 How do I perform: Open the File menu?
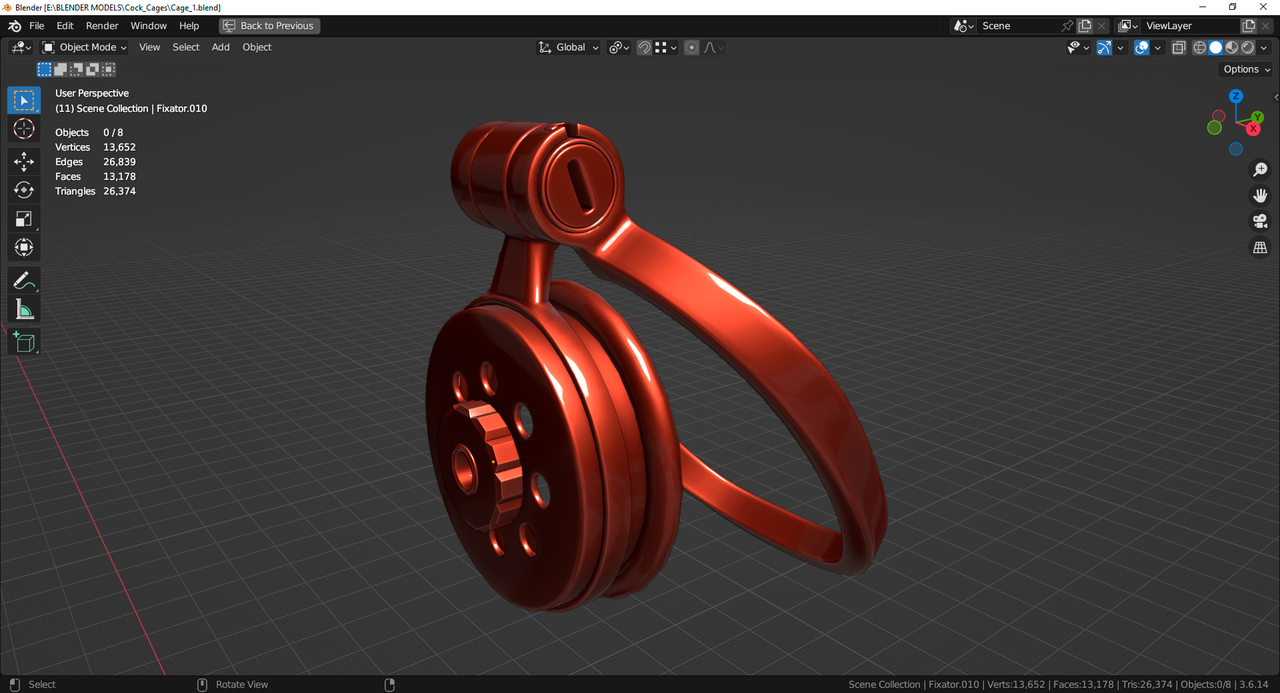(37, 26)
